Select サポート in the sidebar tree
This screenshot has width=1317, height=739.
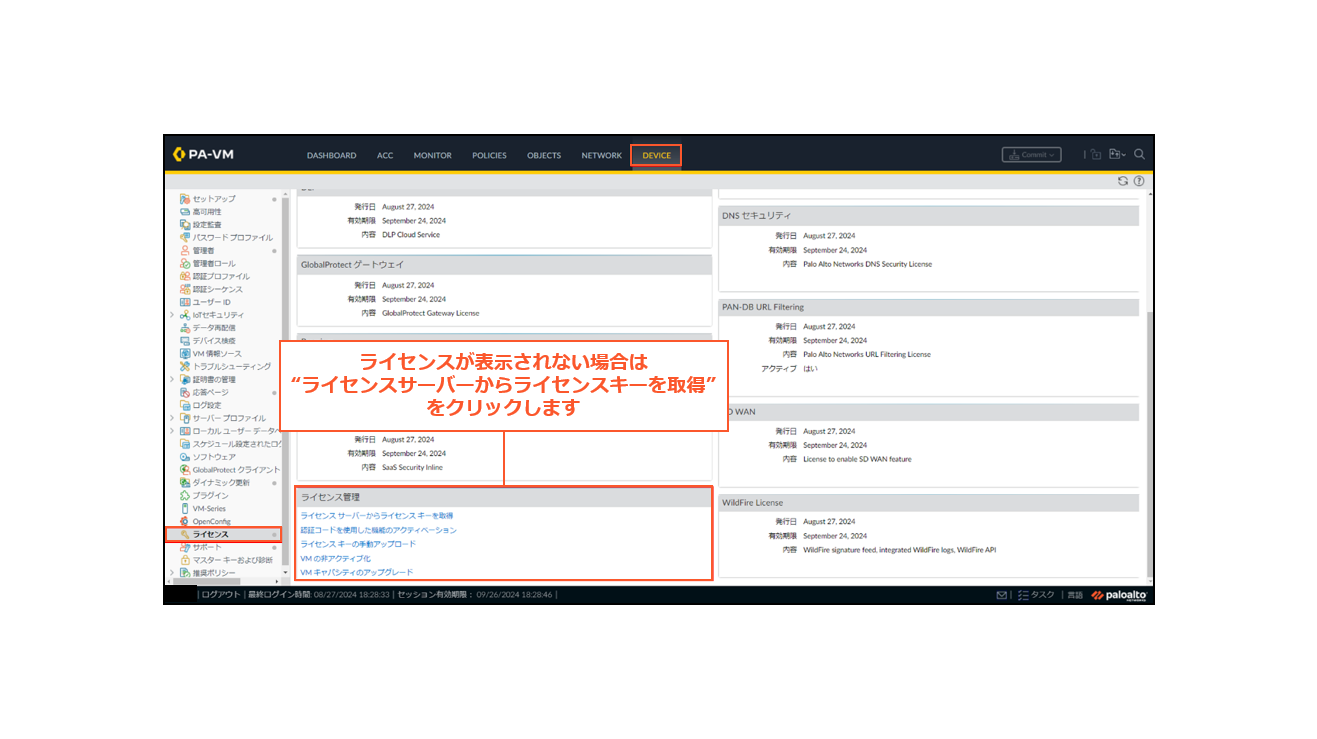[x=208, y=548]
